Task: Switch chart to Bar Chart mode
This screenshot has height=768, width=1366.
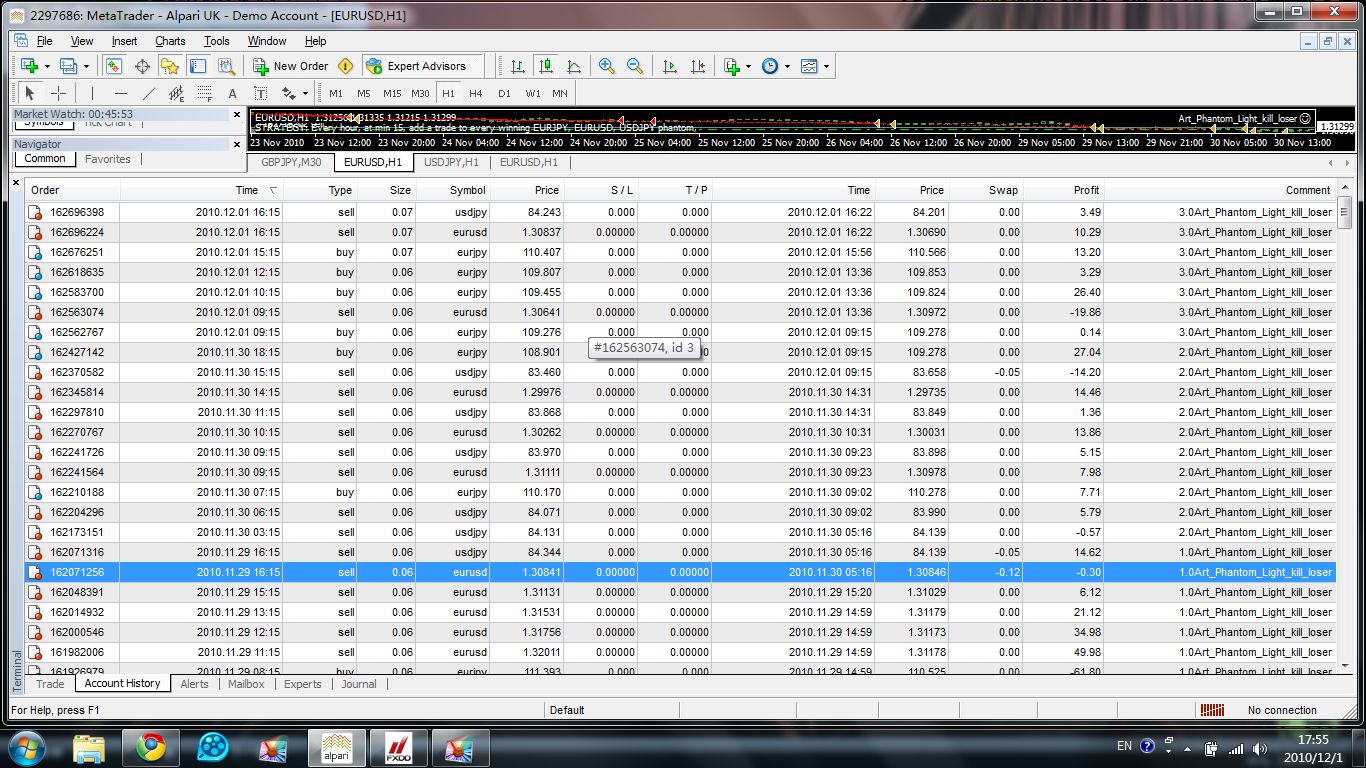Action: point(518,66)
